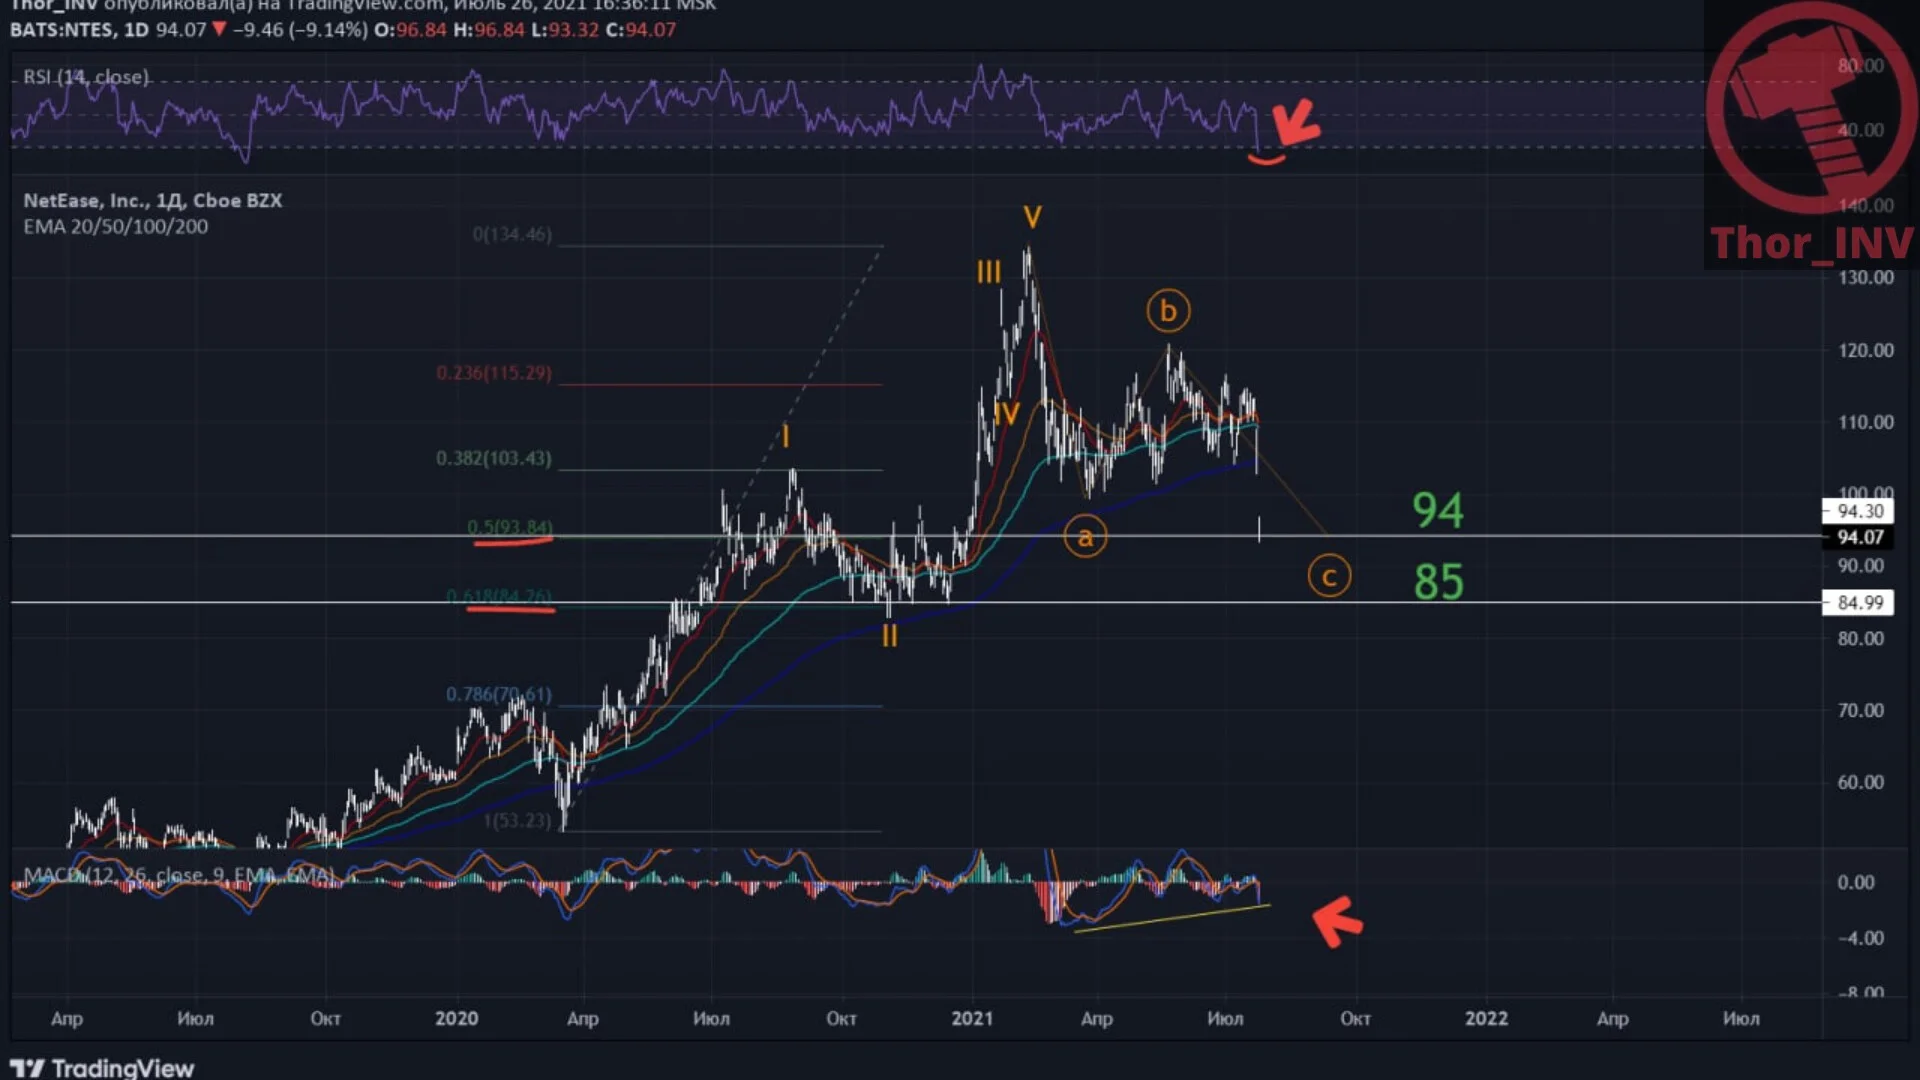Click the 0.00 level on MACD scale

click(x=1856, y=882)
